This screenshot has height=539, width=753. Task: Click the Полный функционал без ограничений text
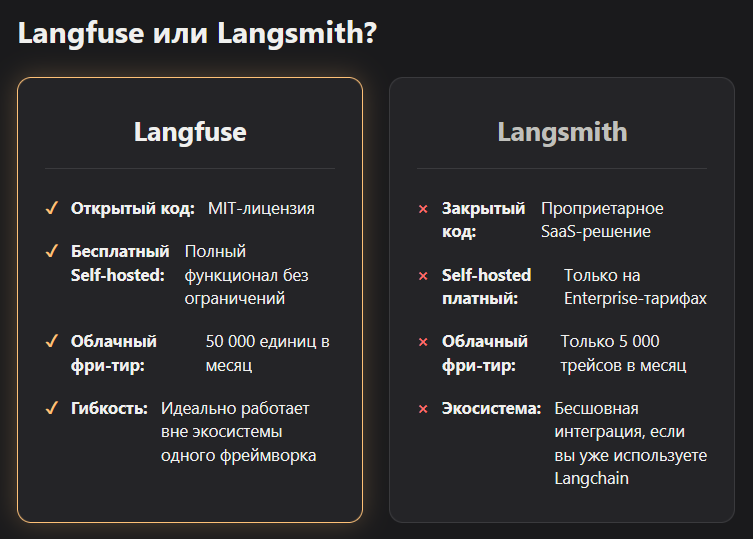coord(246,275)
